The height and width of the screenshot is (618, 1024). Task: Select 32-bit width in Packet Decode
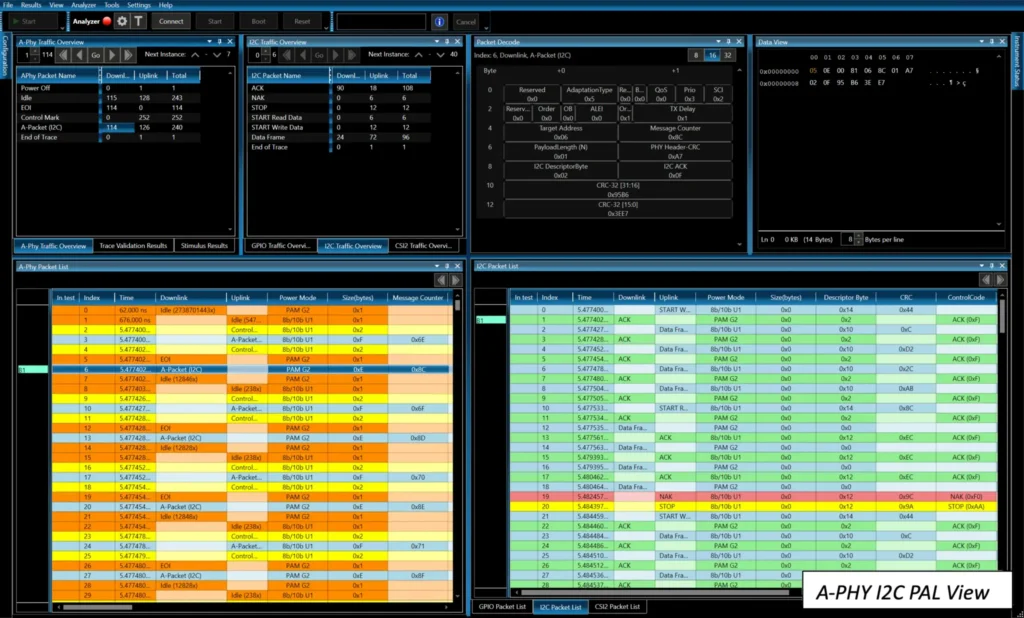726,55
